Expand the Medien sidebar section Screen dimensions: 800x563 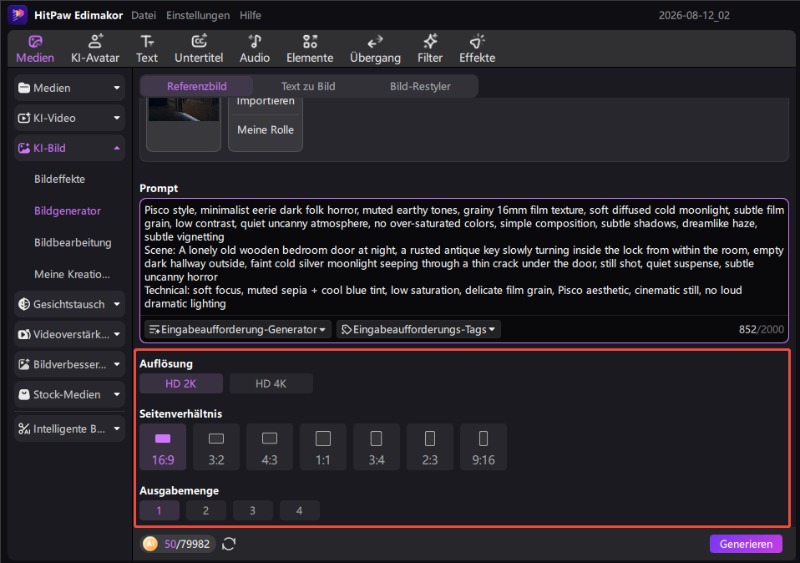coord(69,88)
